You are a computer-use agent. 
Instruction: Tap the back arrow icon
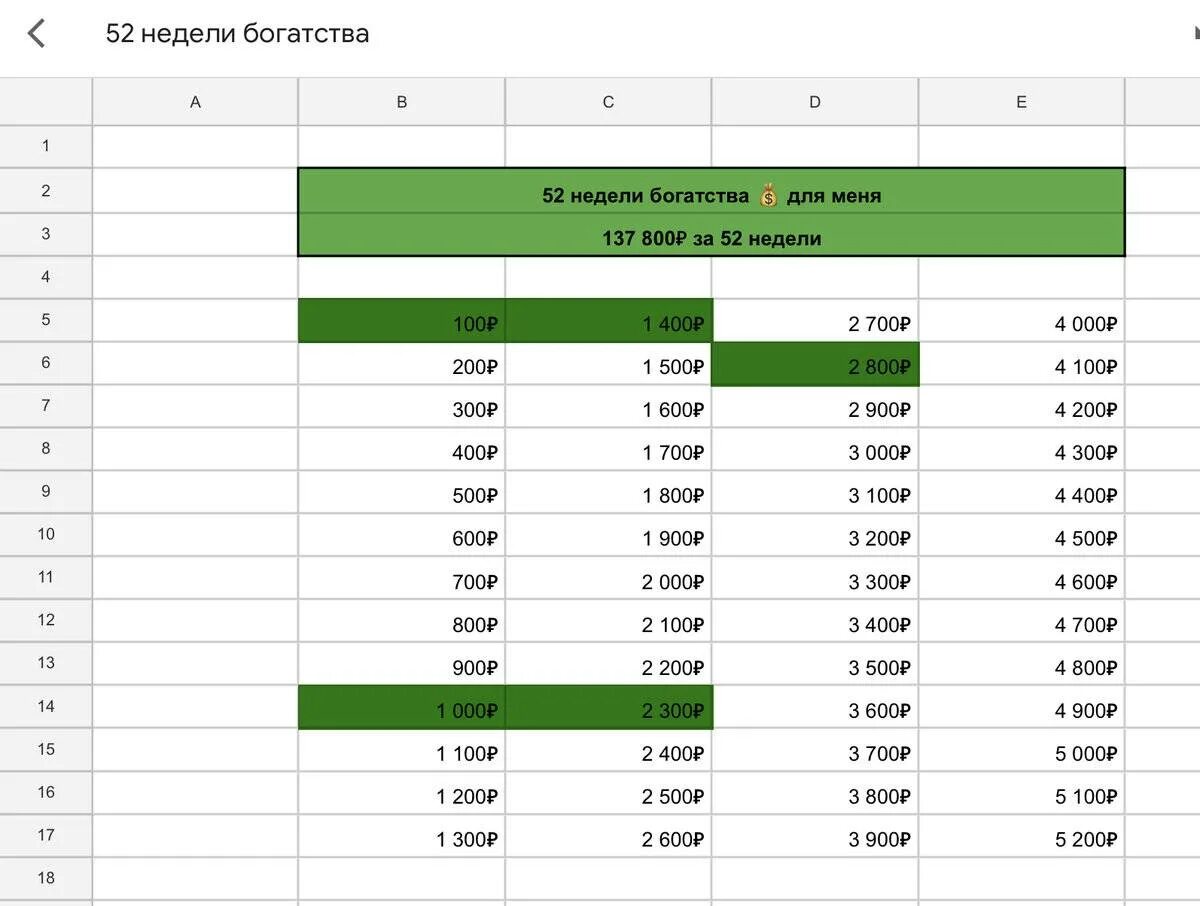coord(36,33)
